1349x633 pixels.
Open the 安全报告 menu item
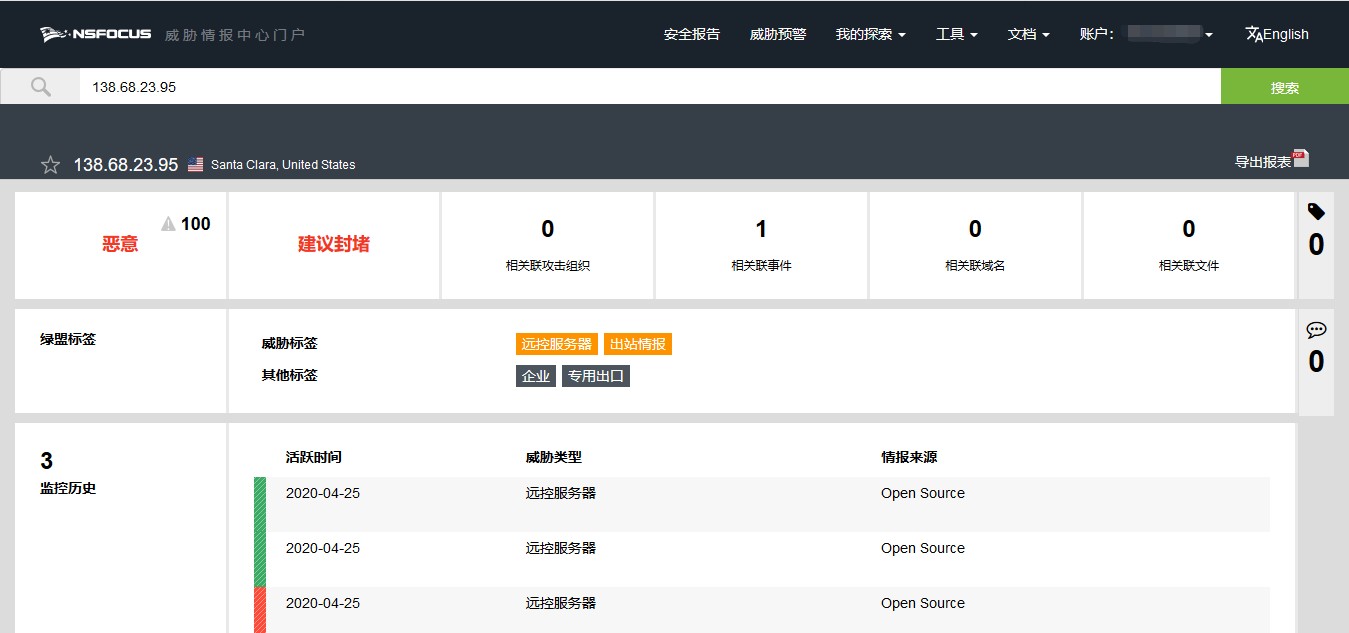(x=691, y=34)
